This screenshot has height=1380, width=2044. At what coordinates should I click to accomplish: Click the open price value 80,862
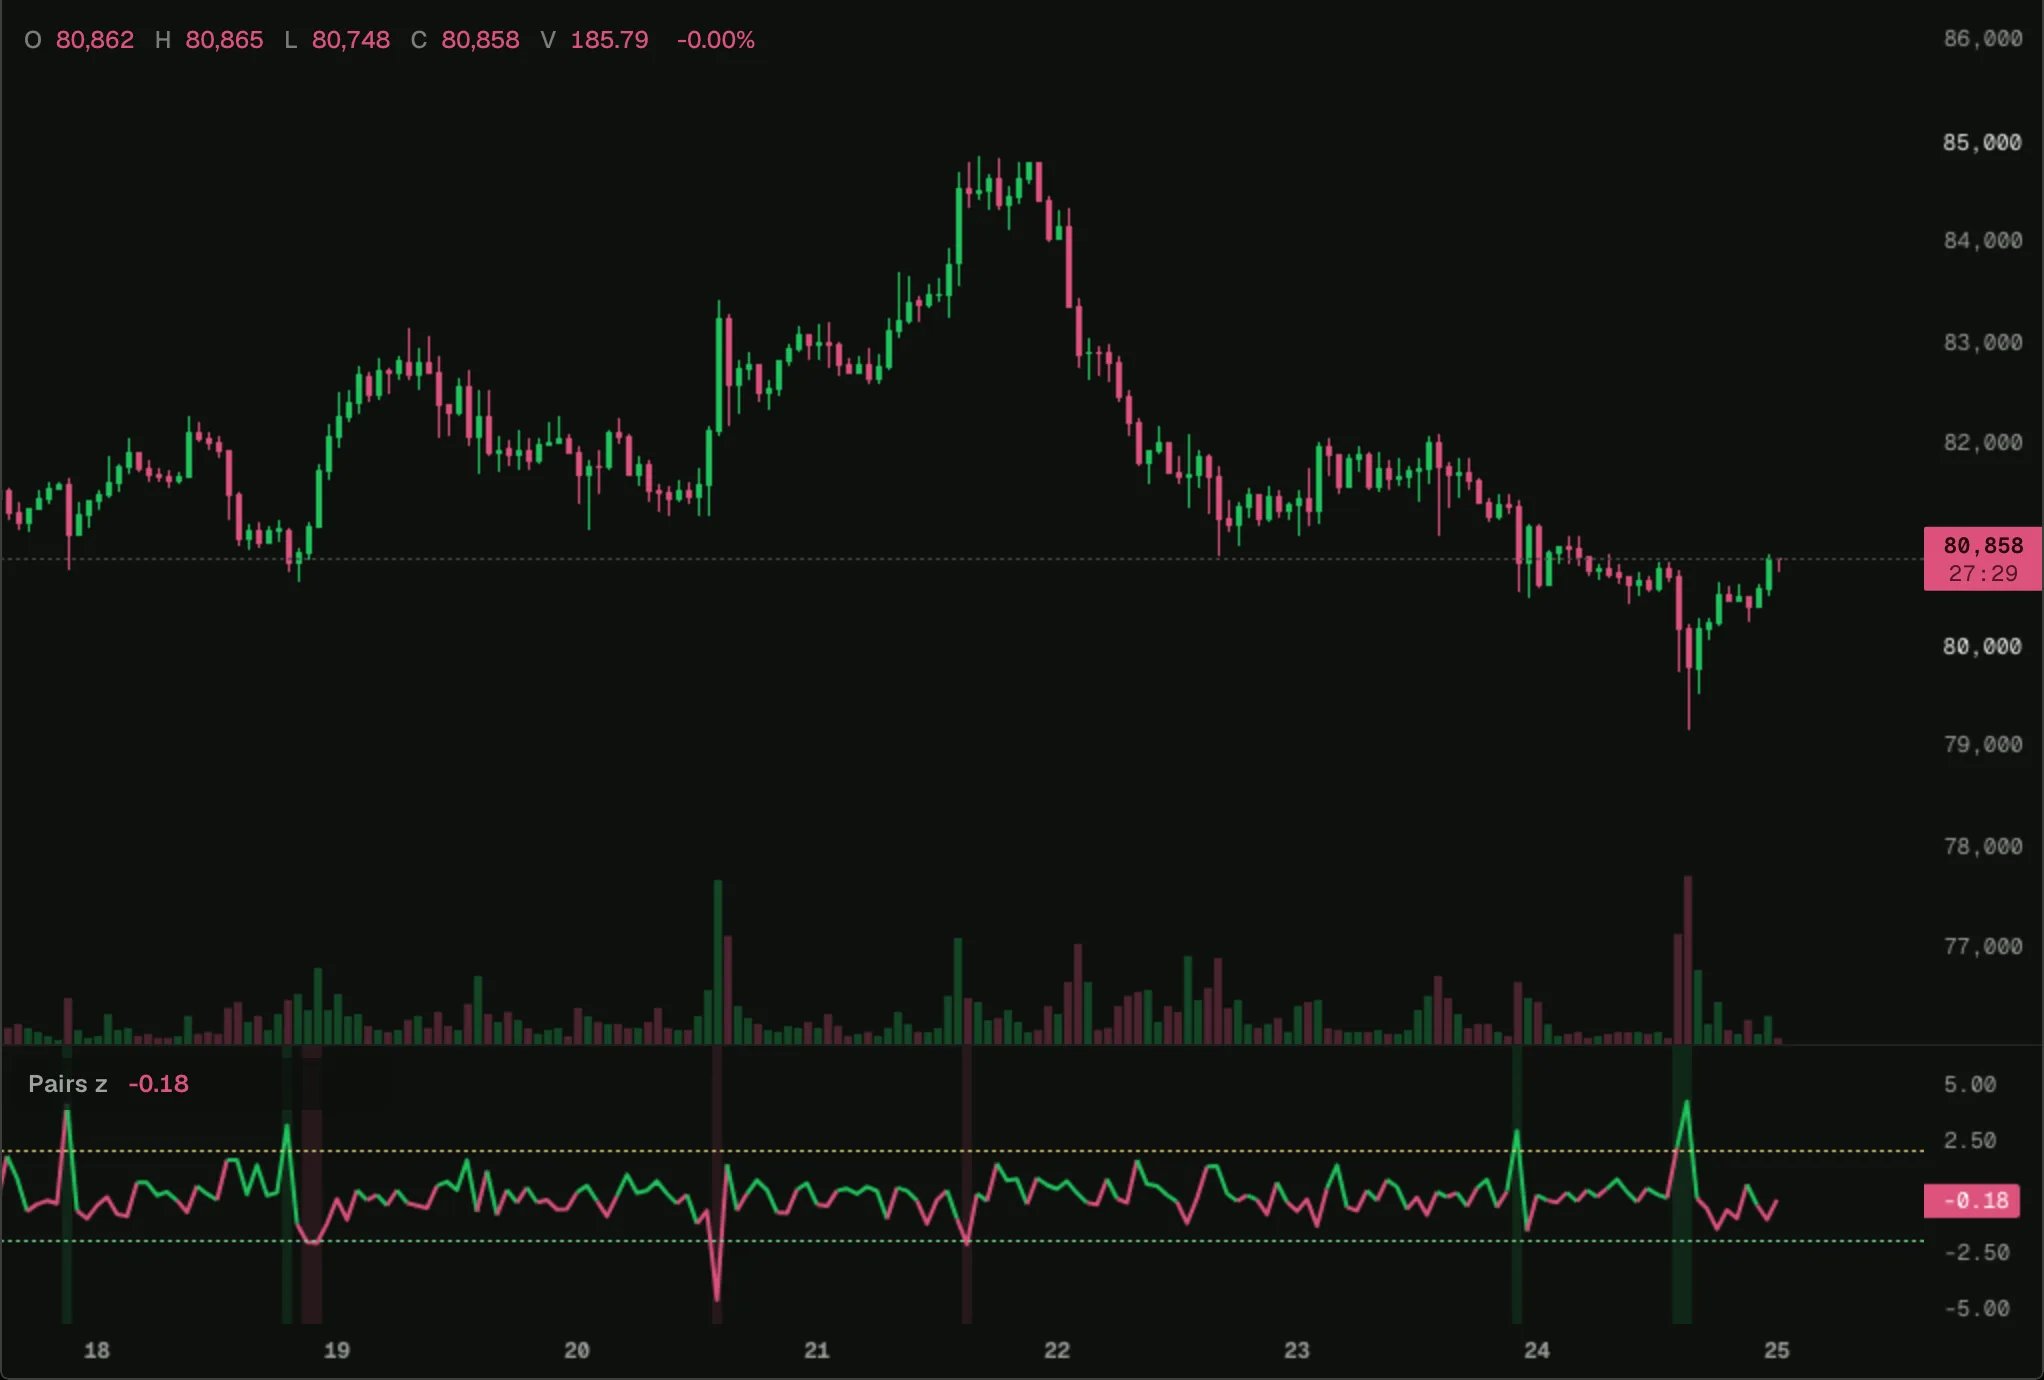point(95,40)
